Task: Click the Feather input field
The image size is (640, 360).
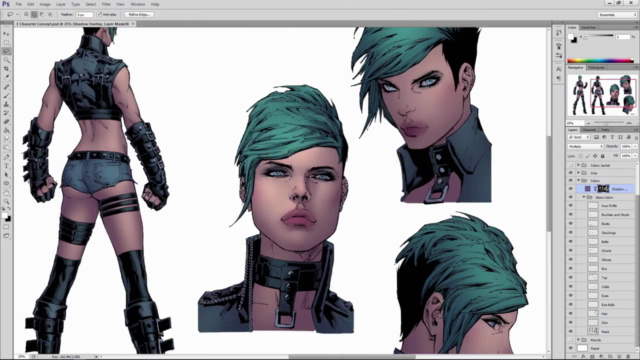Action: point(84,14)
